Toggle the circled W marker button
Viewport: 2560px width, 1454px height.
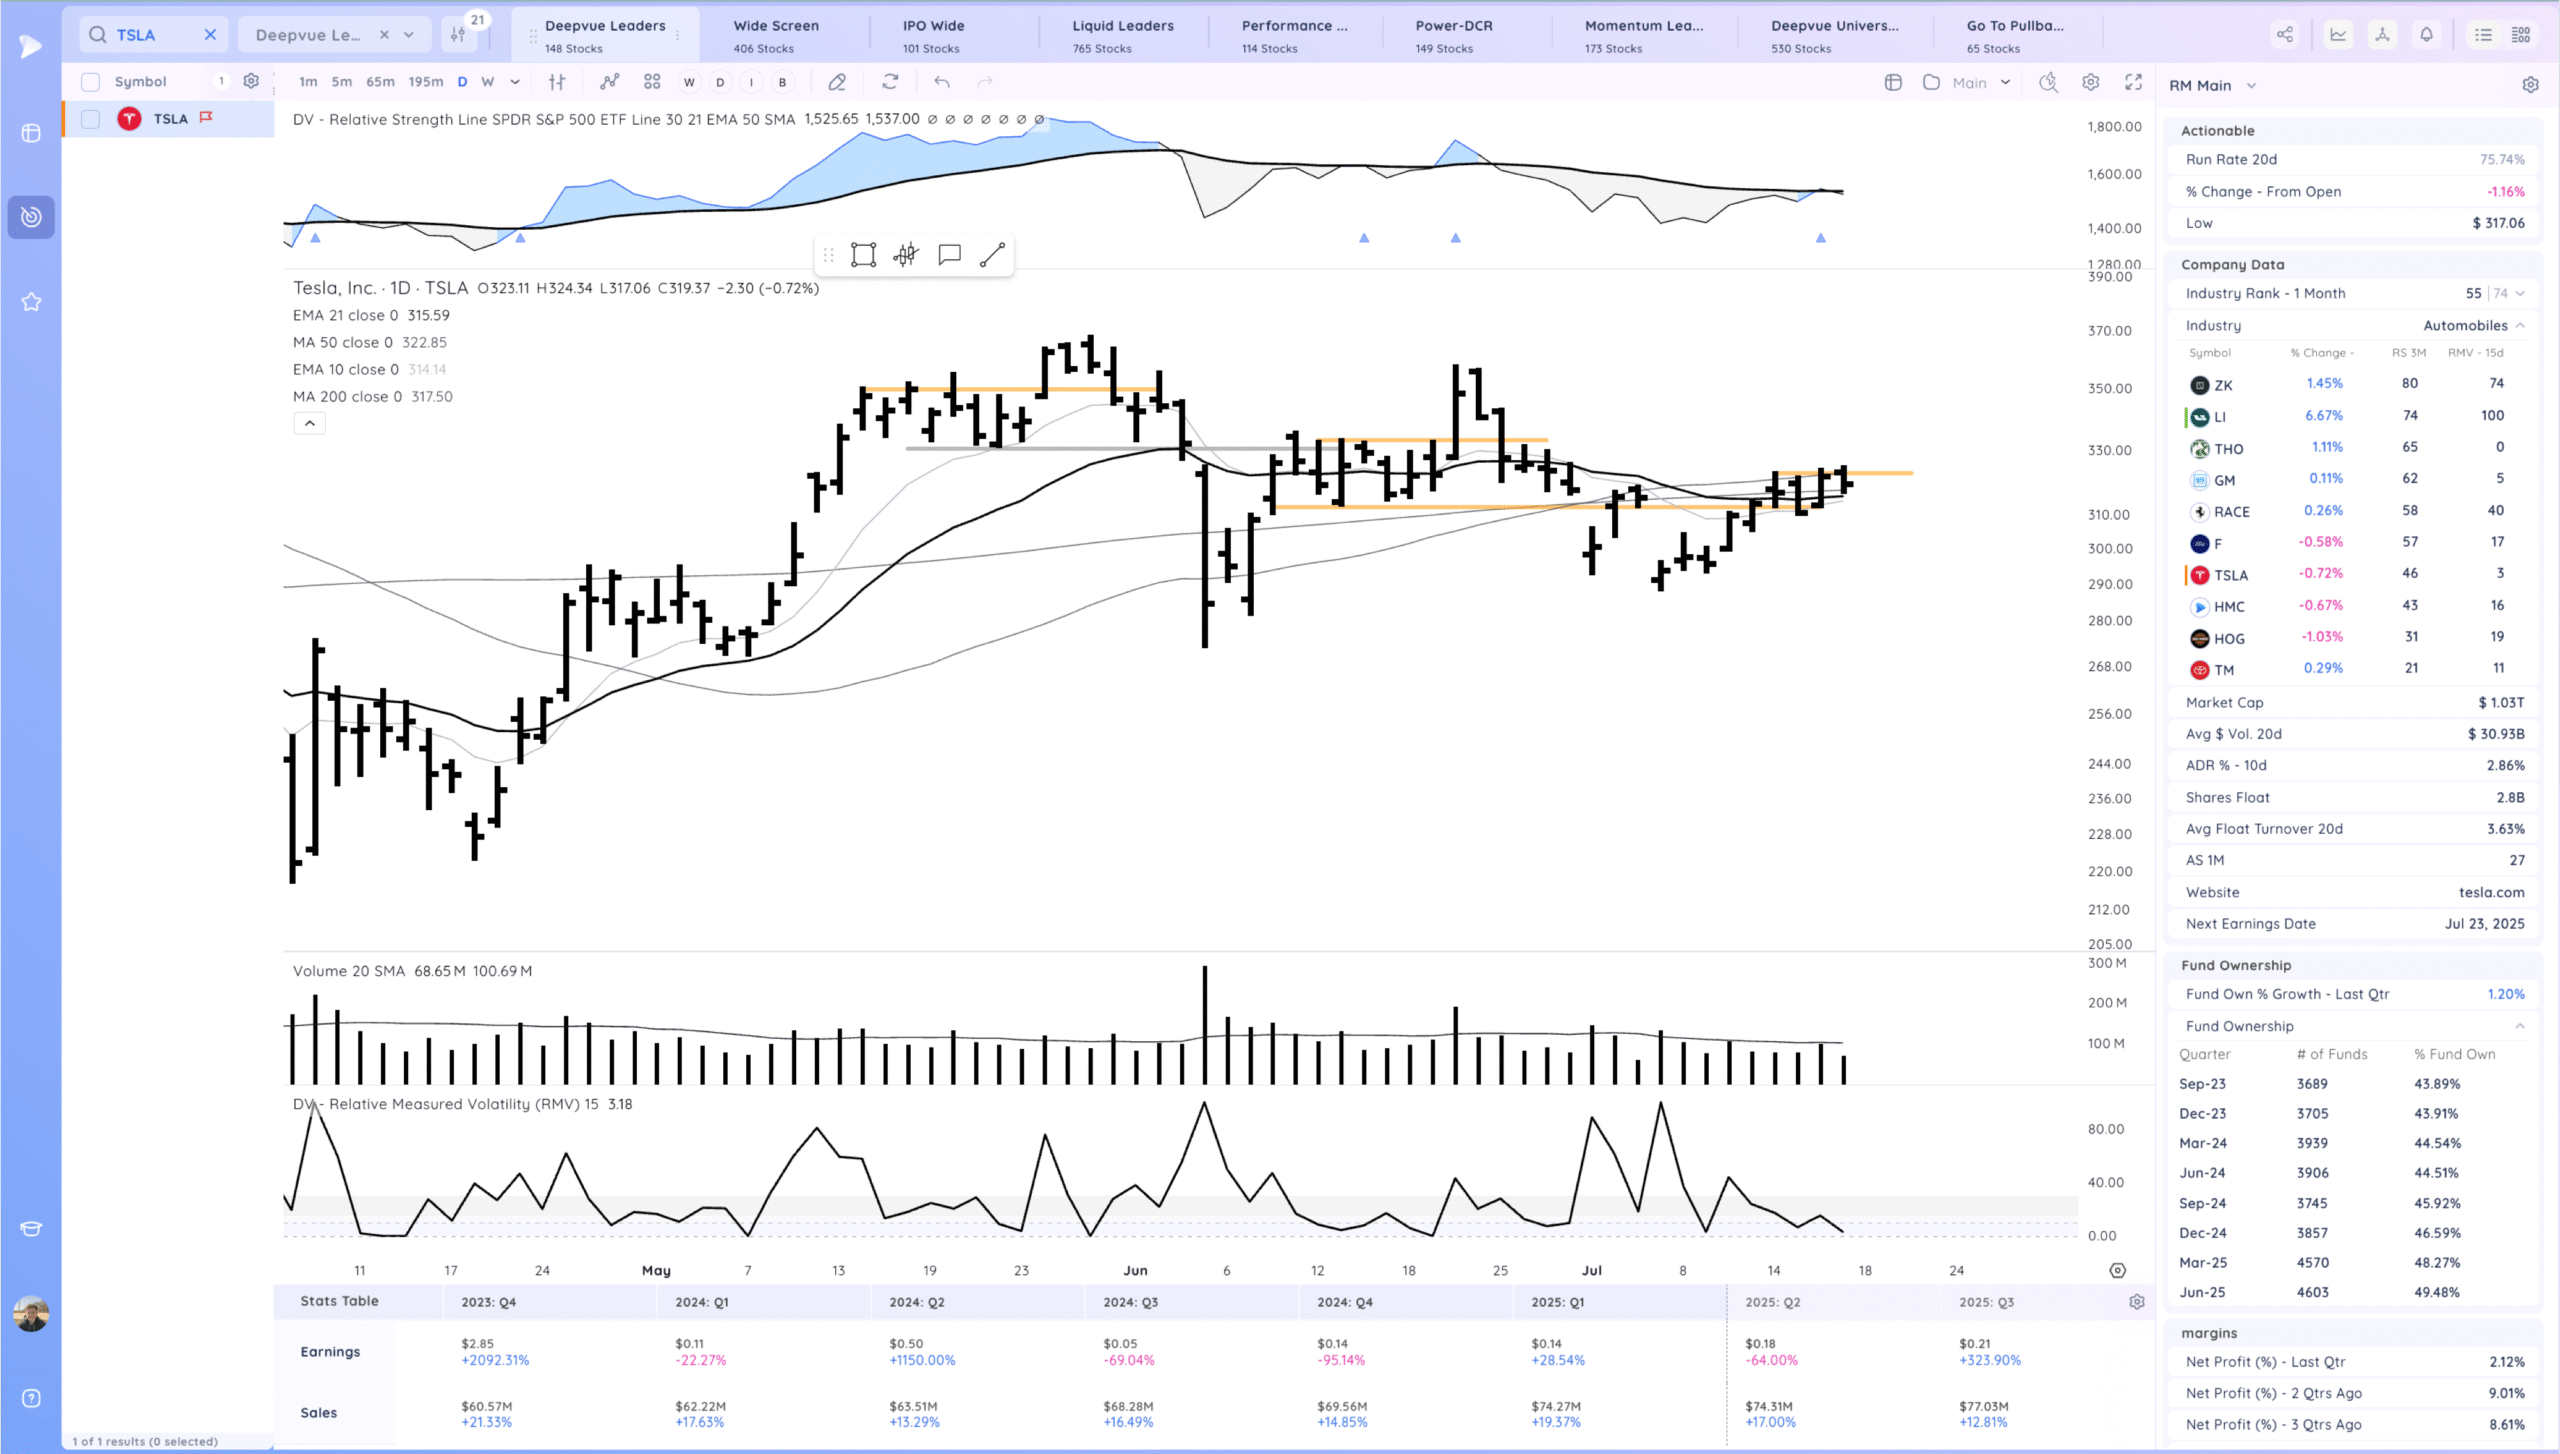point(688,82)
